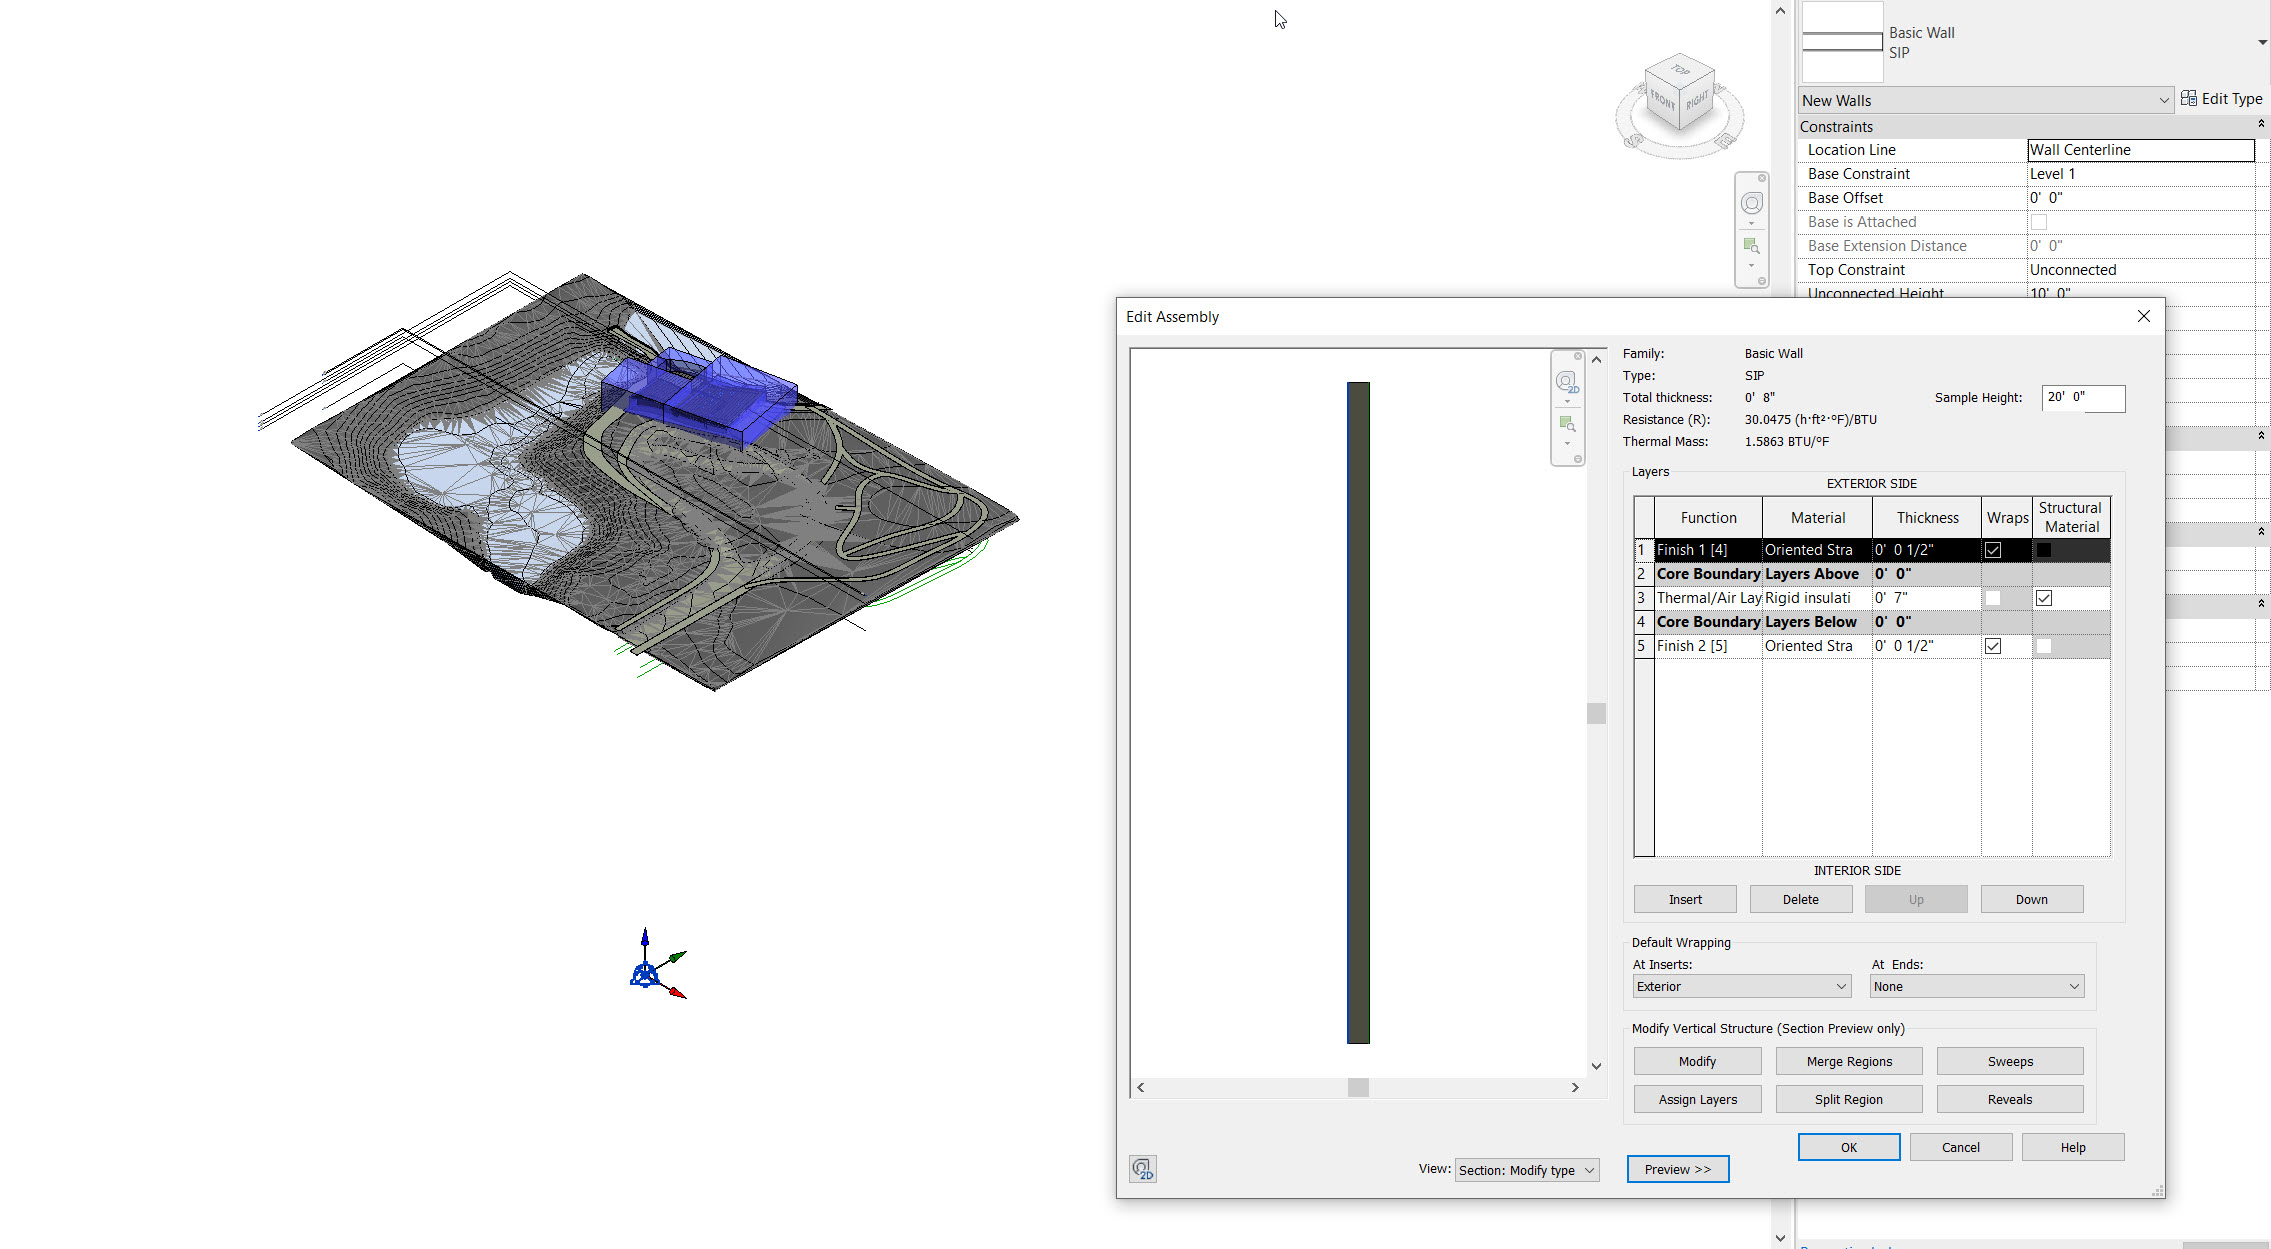Open Edit Type from the Properties palette

coord(2222,98)
